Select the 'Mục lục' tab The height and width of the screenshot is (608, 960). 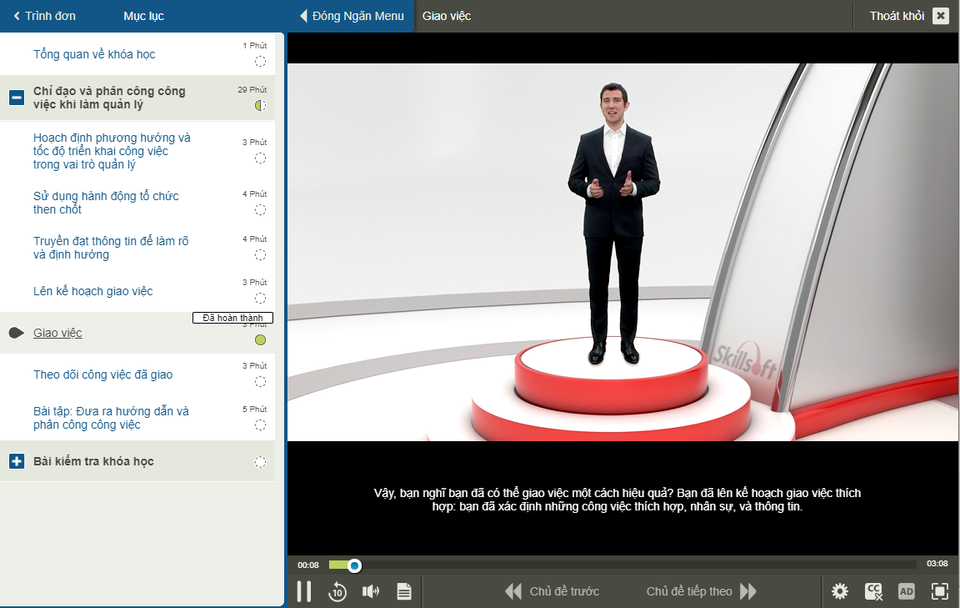[143, 16]
